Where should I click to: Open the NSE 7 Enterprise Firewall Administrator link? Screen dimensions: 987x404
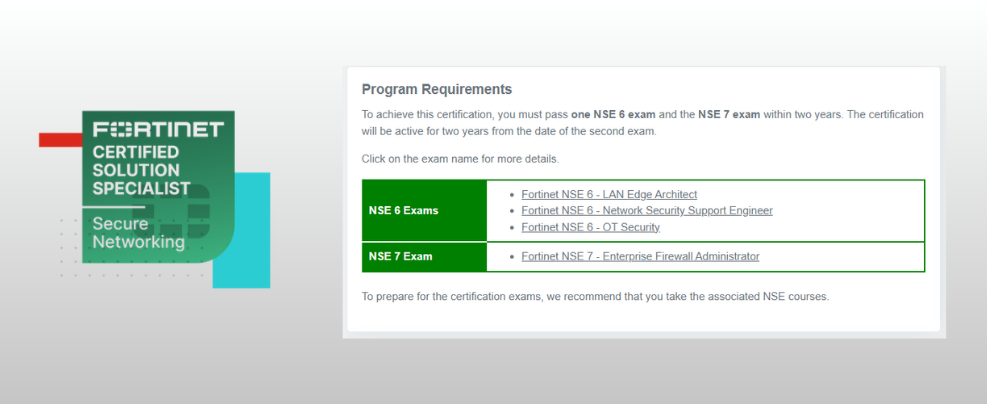640,257
